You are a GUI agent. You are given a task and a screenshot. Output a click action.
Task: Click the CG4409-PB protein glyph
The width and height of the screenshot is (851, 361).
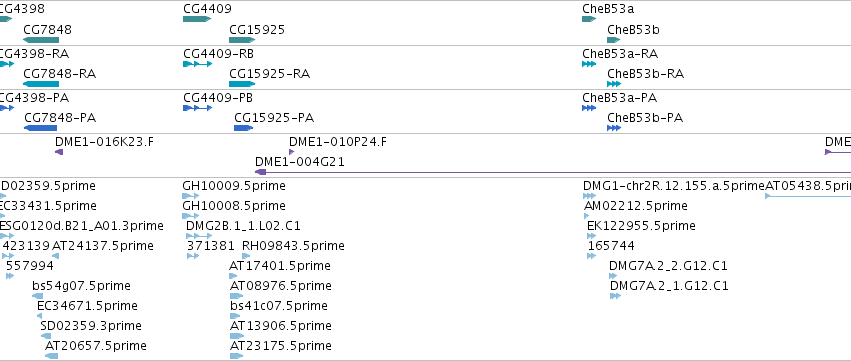(x=198, y=108)
